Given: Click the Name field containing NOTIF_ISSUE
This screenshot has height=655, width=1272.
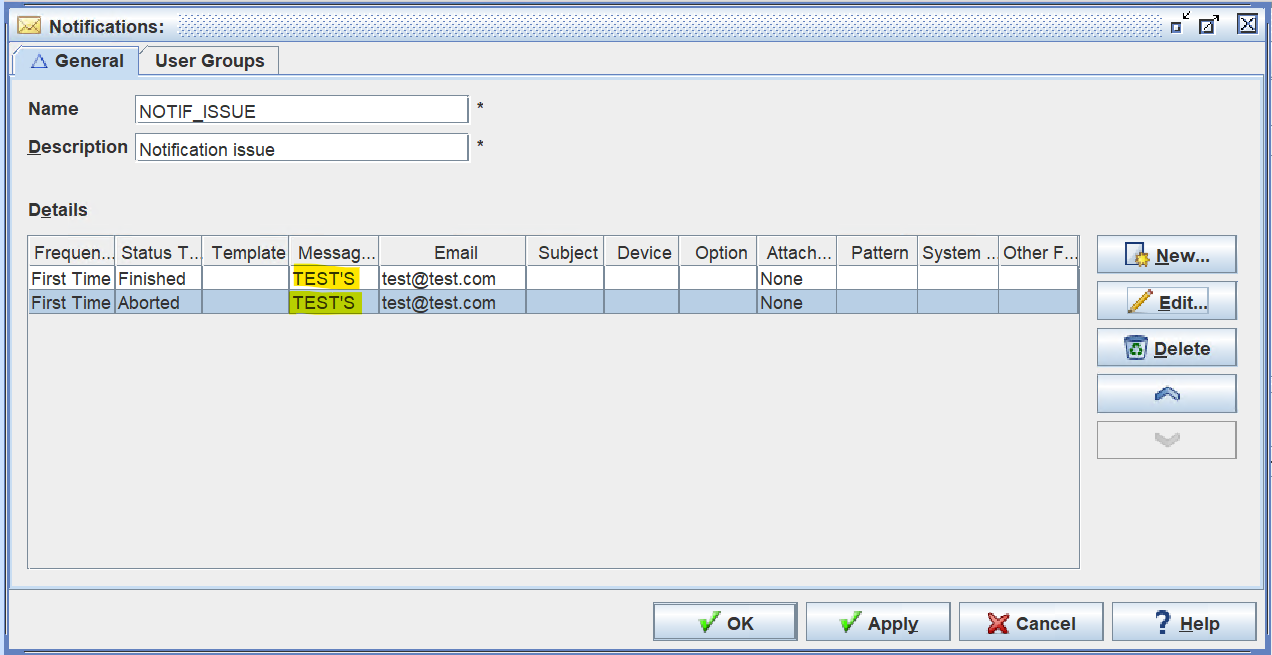Looking at the screenshot, I should coord(301,110).
